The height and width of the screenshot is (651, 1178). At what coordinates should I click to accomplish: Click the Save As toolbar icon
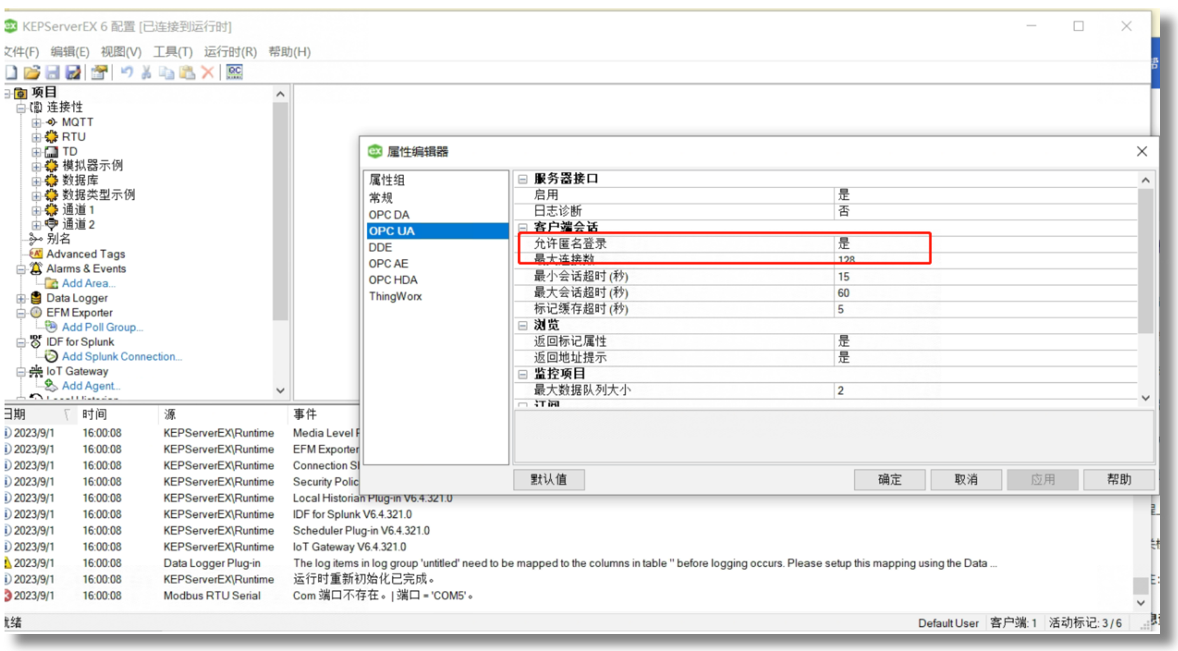(x=73, y=72)
